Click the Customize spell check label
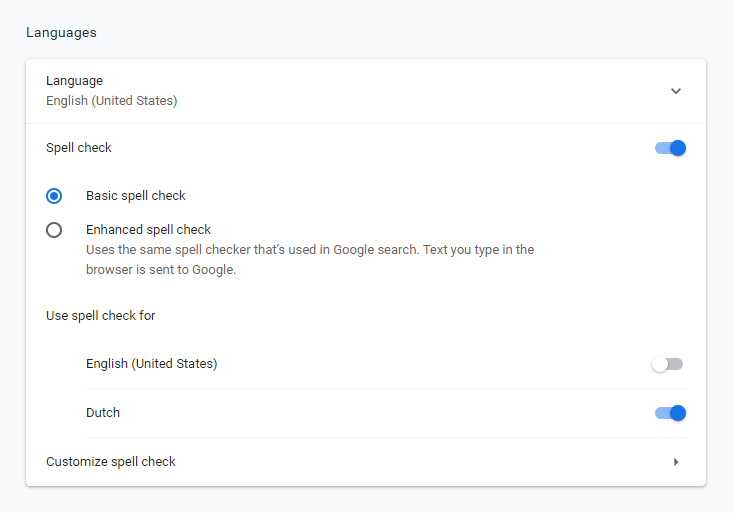 [110, 462]
